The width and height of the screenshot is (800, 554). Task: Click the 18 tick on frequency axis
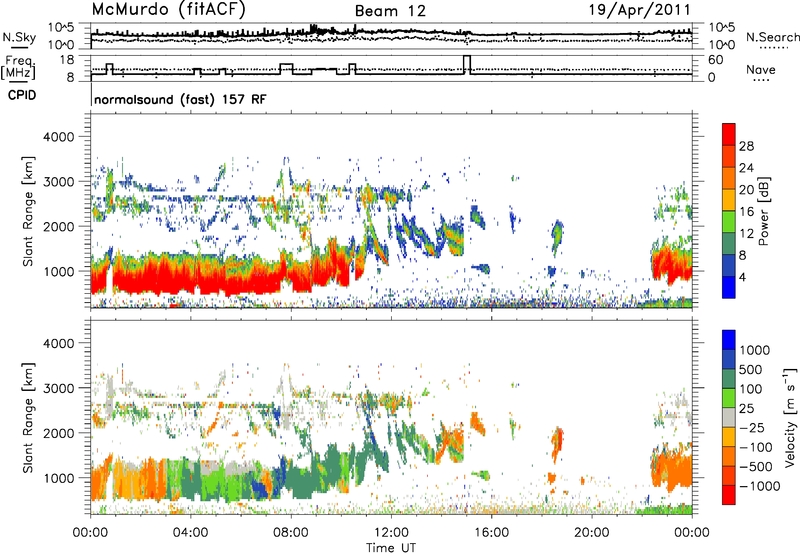[x=67, y=60]
